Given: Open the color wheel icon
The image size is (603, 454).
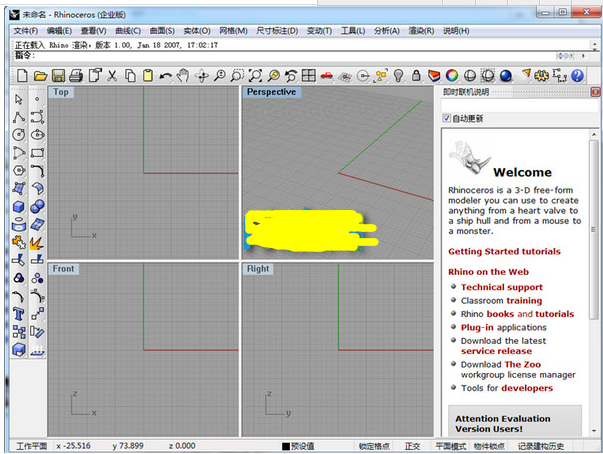Looking at the screenshot, I should [452, 75].
